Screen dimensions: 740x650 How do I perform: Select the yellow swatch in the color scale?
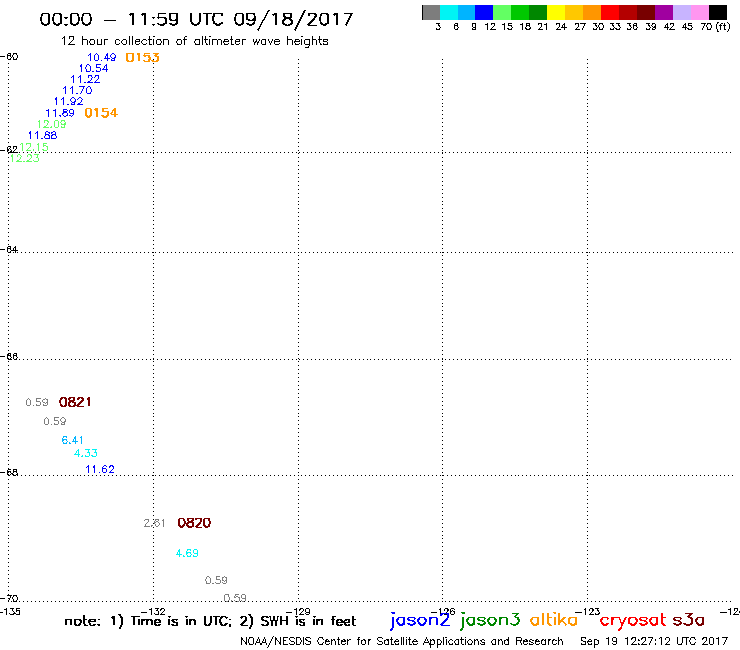[556, 12]
